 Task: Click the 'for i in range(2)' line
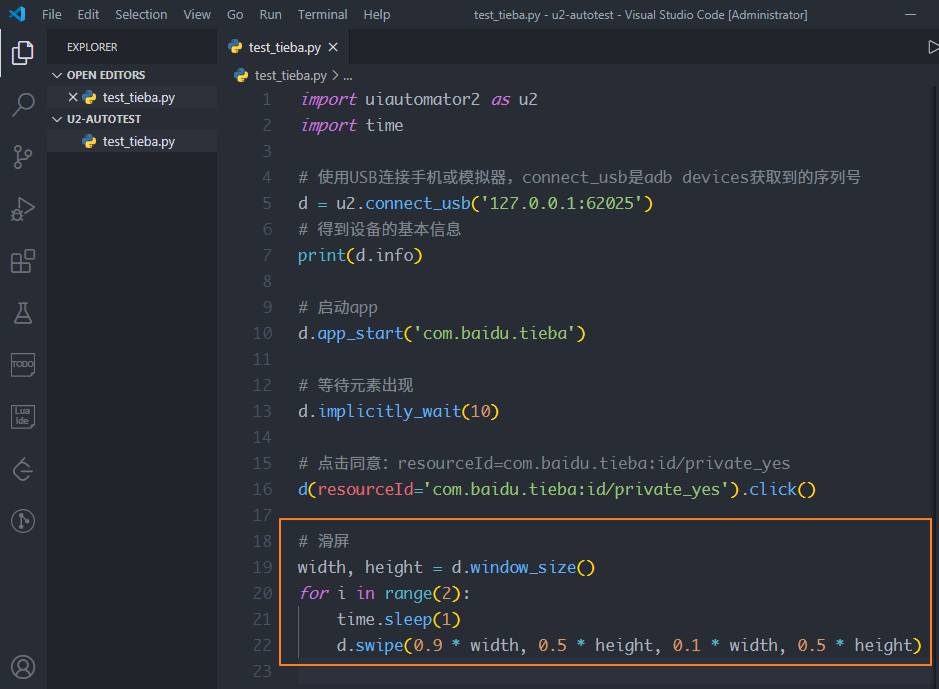(384, 593)
